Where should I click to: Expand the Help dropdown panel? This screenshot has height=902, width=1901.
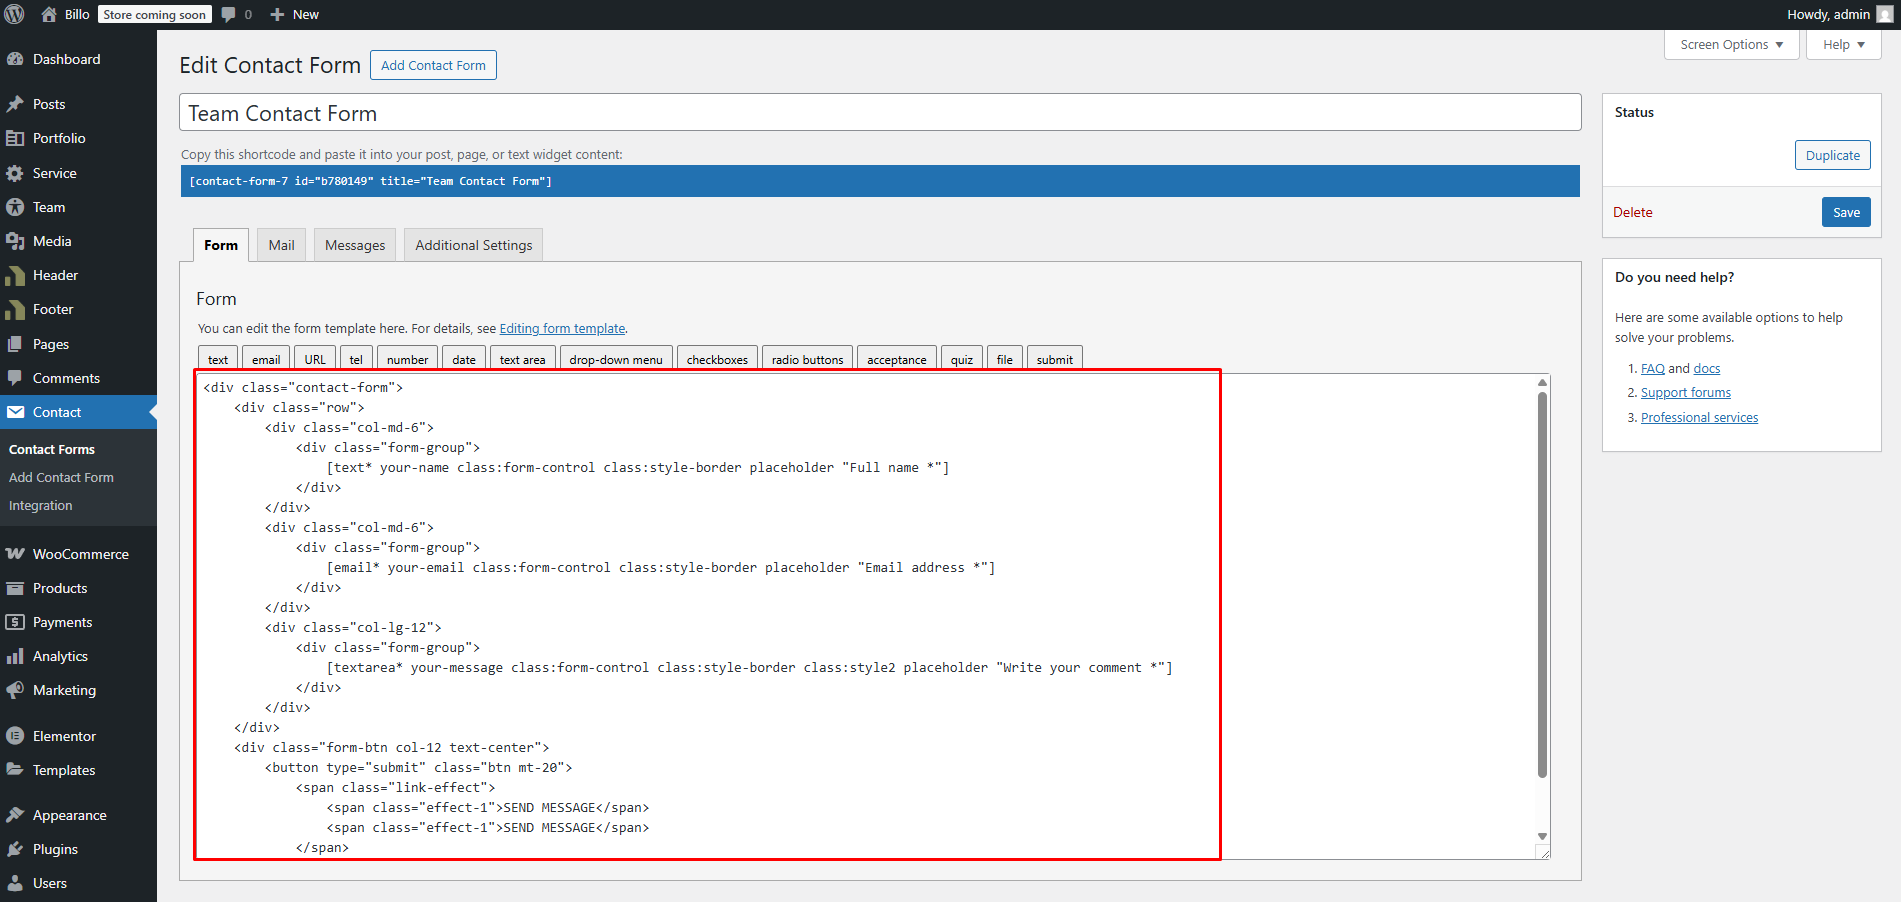coord(1843,45)
